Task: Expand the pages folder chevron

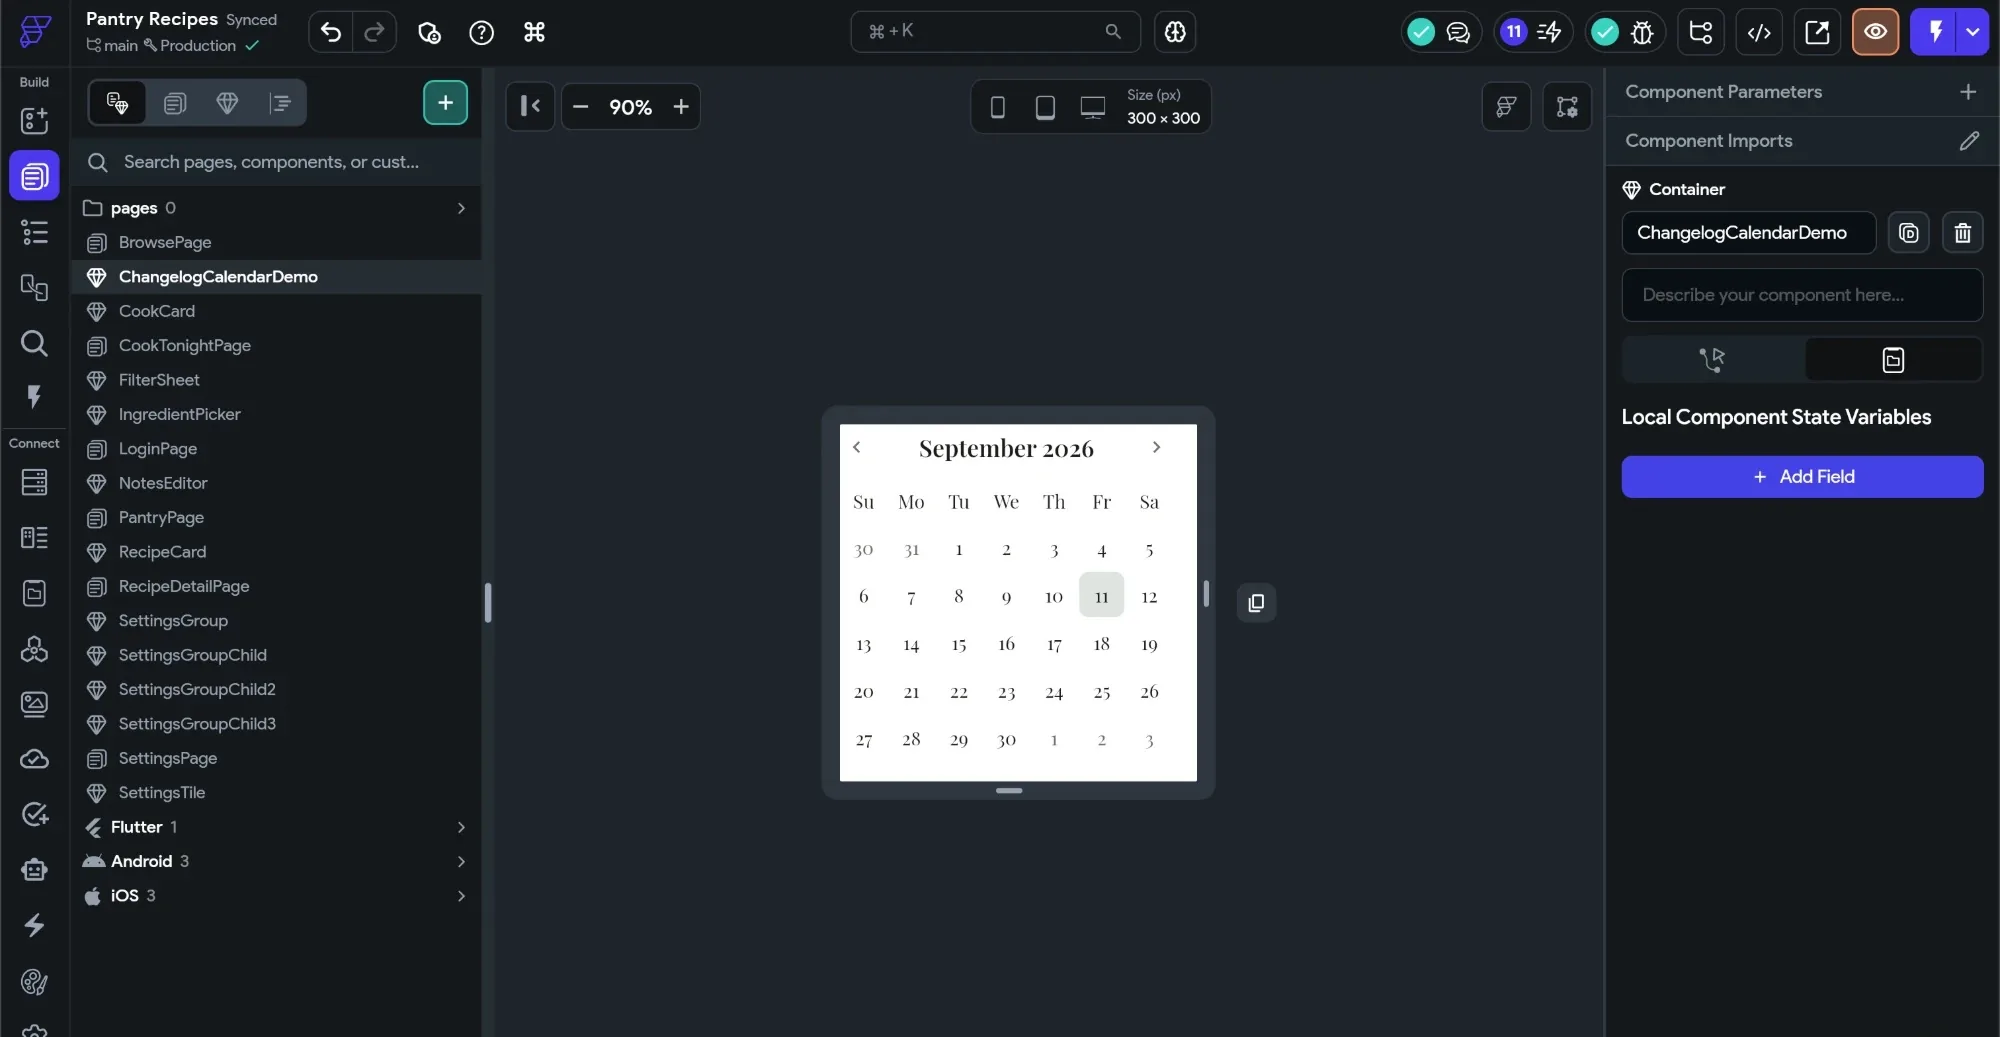Action: 461,208
